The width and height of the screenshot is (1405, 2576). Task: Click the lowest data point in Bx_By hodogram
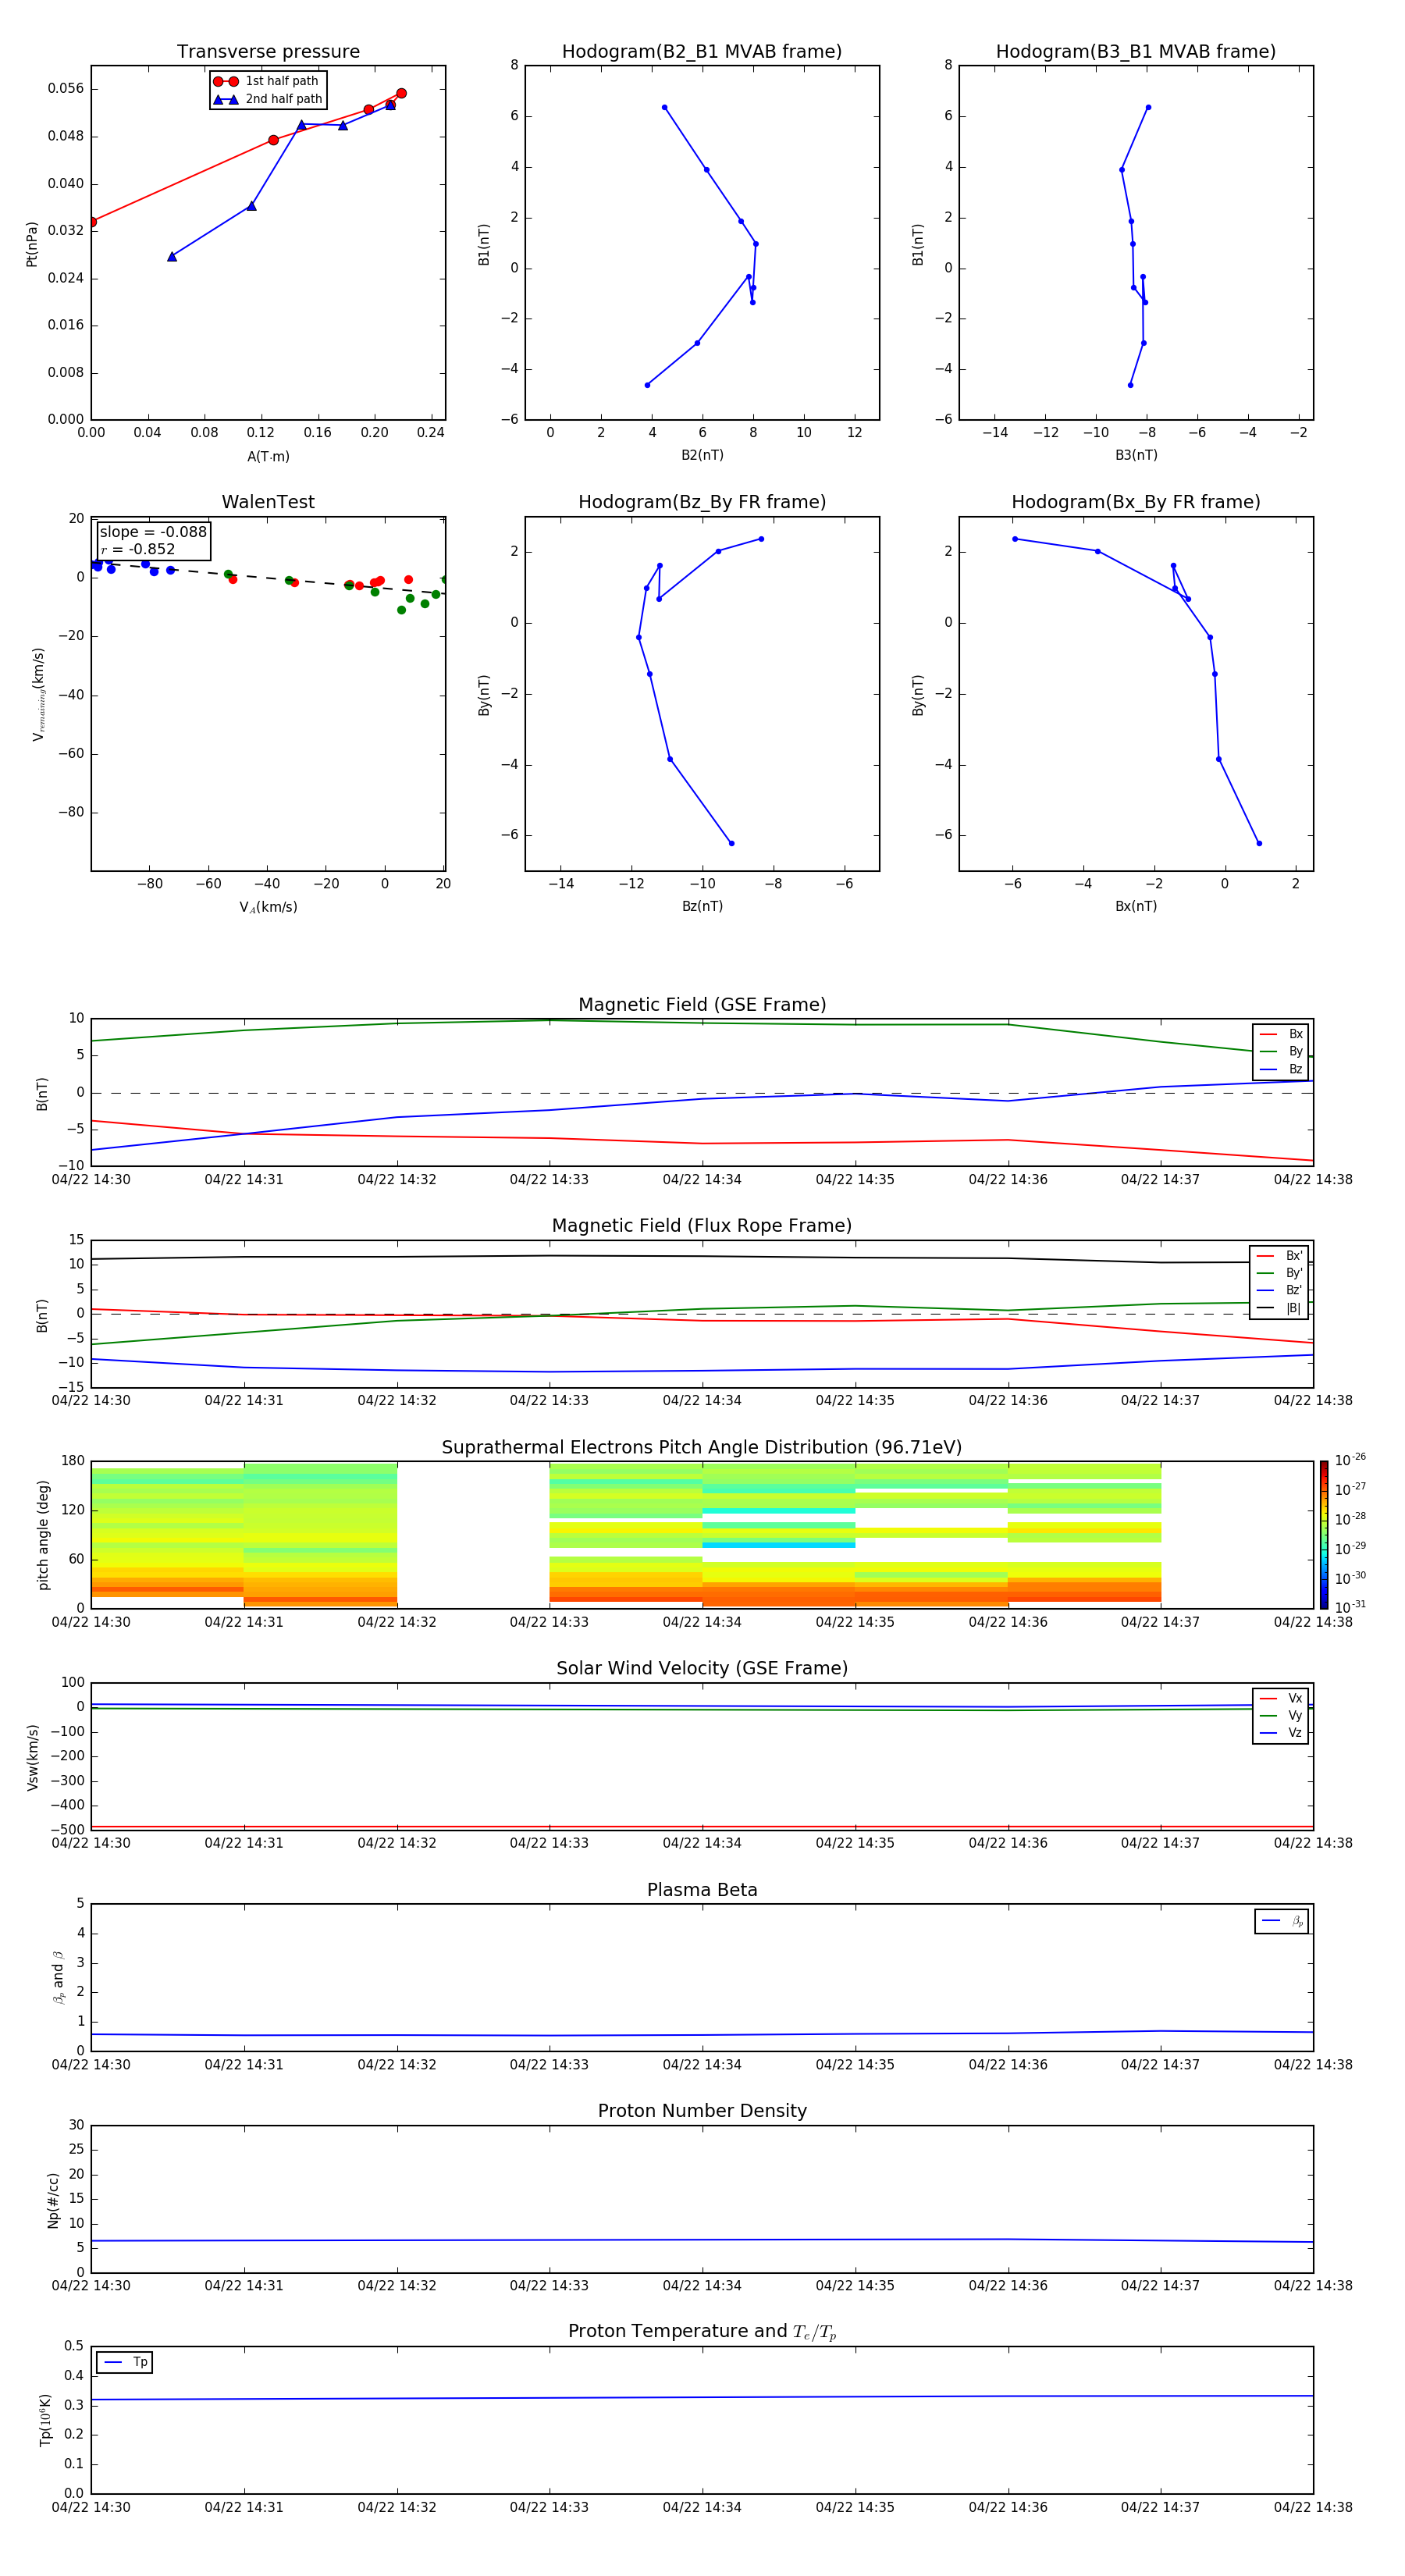(x=1259, y=843)
